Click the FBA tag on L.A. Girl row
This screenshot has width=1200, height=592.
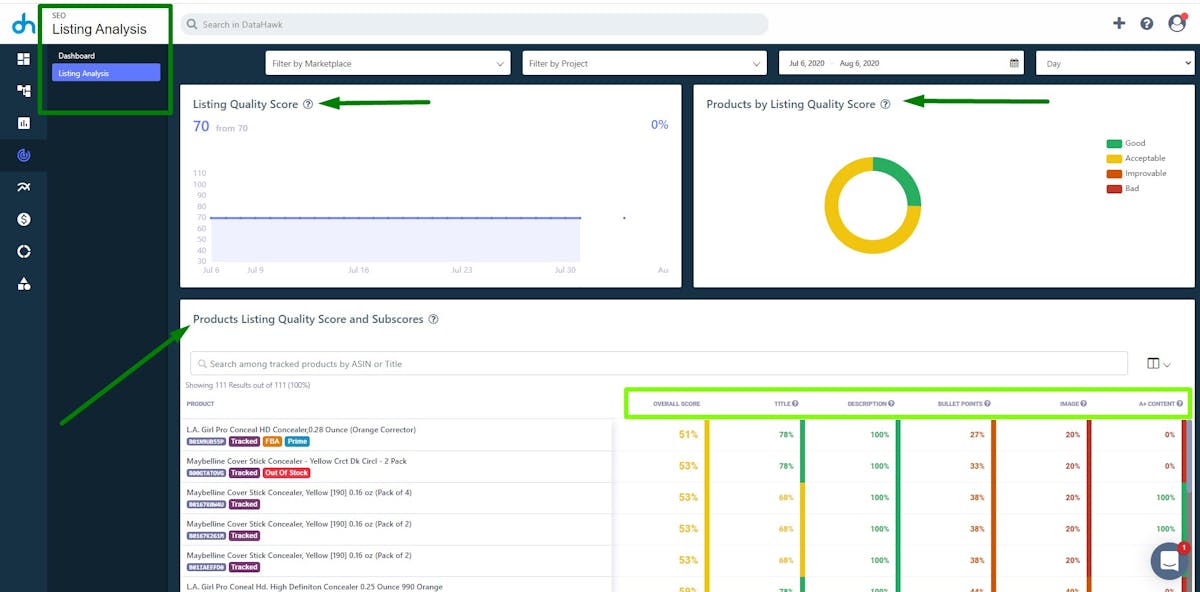(x=271, y=441)
